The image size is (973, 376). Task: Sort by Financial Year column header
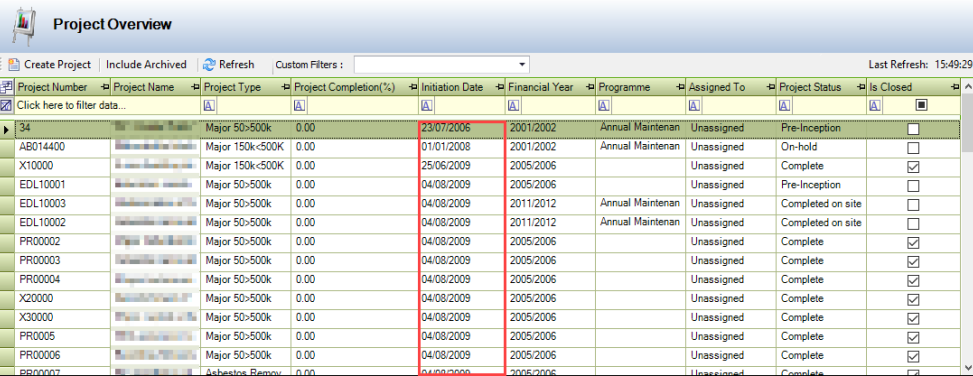[x=540, y=87]
